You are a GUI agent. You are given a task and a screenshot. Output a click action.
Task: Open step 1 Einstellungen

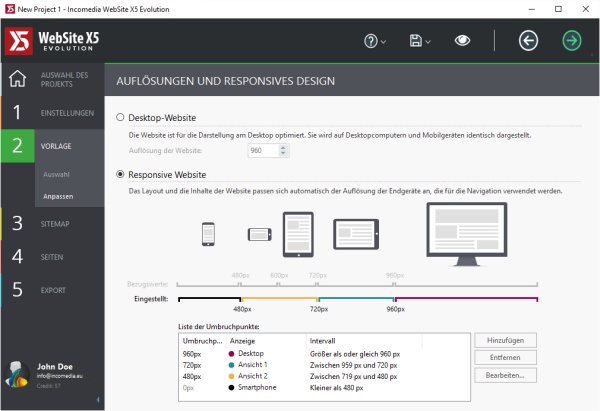pyautogui.click(x=52, y=113)
